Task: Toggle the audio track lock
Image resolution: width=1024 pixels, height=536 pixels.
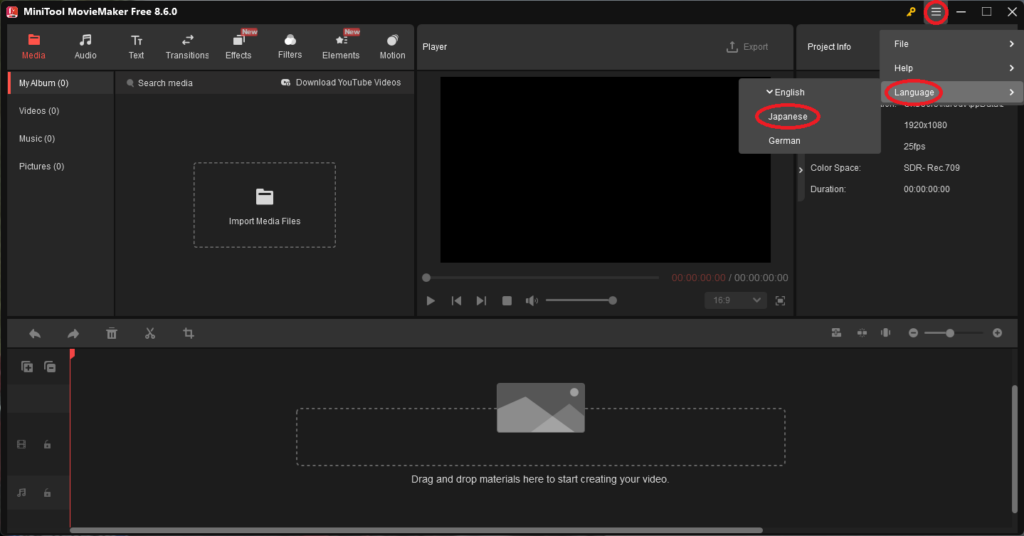Action: [47, 493]
